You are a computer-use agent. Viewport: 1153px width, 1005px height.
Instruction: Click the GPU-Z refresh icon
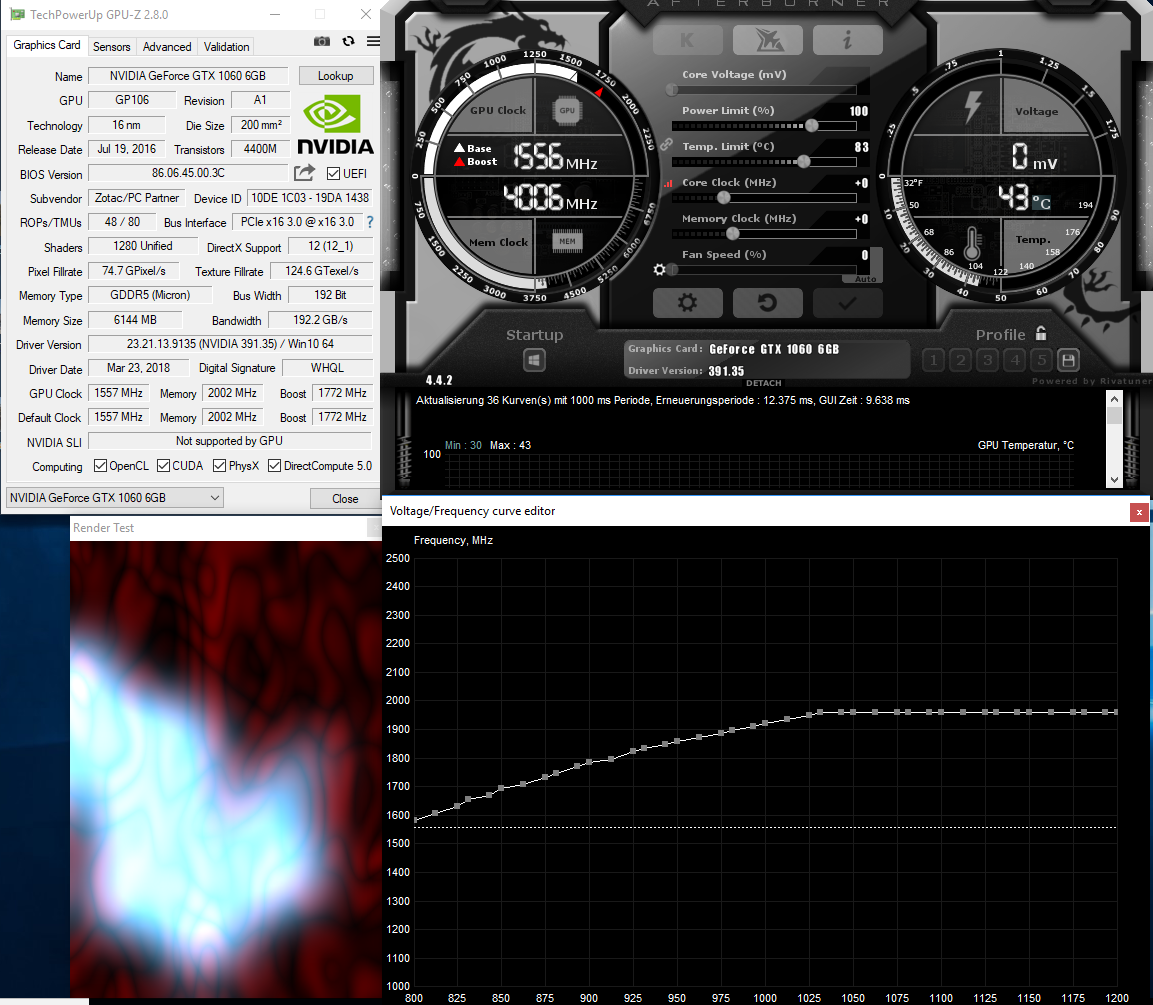(x=349, y=41)
